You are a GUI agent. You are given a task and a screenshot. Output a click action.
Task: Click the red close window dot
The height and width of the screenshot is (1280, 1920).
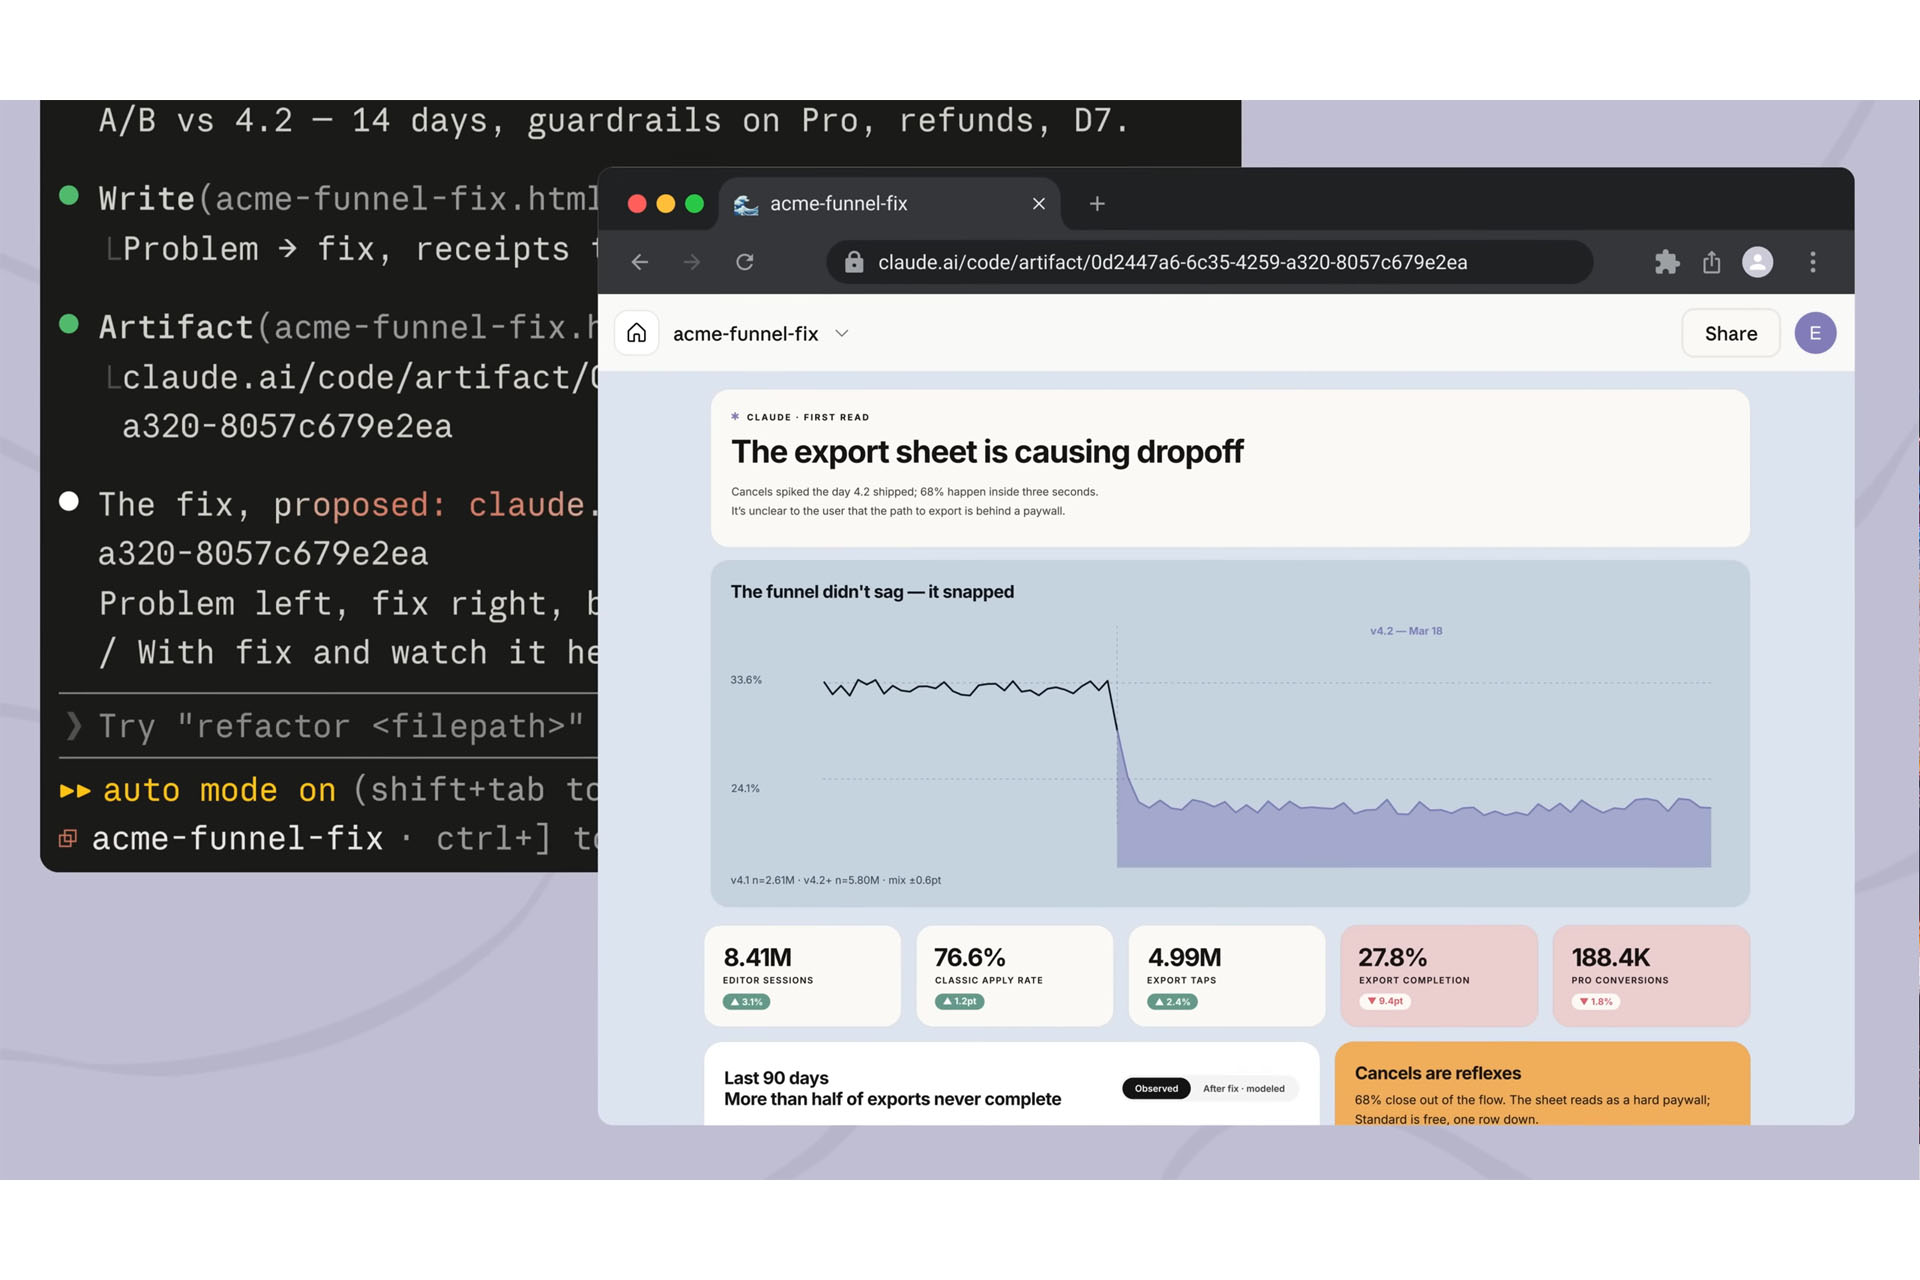[x=637, y=204]
